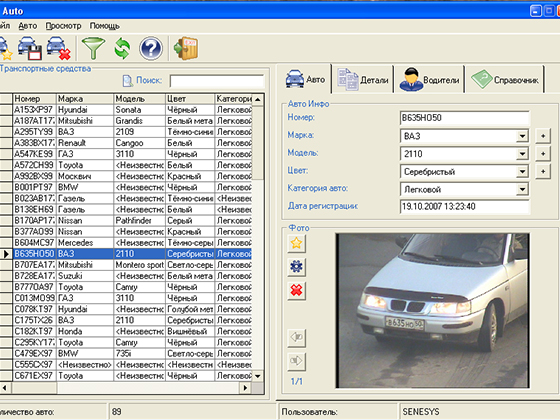Sort by the Марка column header
This screenshot has width=560, height=420.
click(85, 99)
